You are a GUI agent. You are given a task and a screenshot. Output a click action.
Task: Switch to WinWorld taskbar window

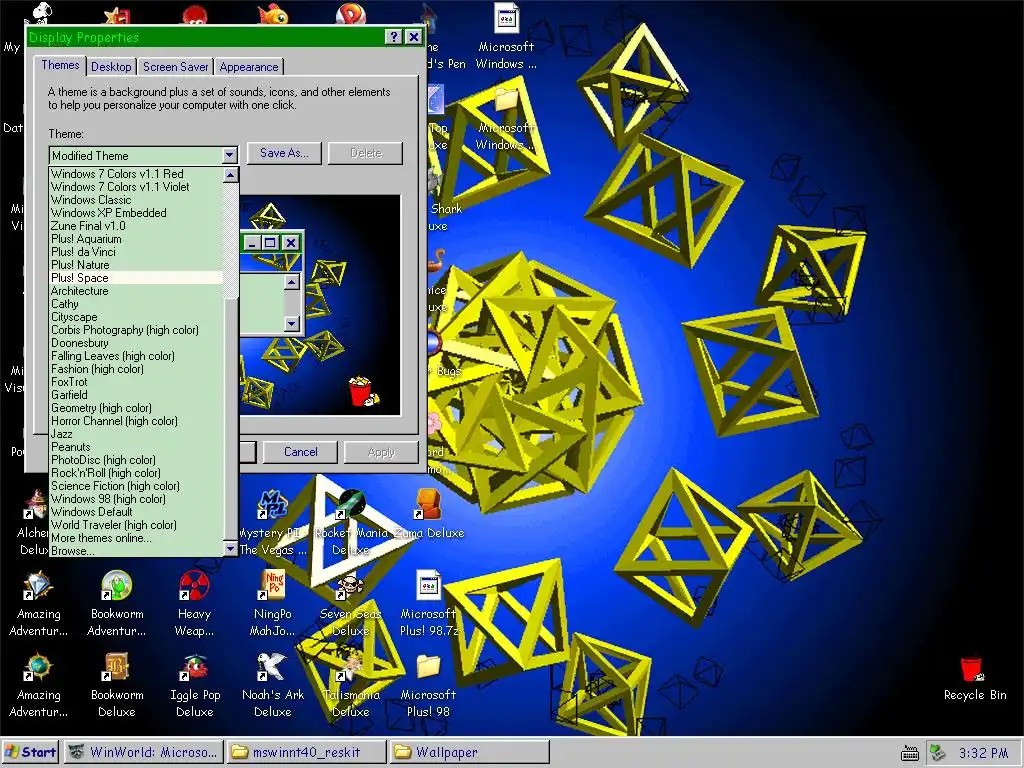(x=144, y=752)
